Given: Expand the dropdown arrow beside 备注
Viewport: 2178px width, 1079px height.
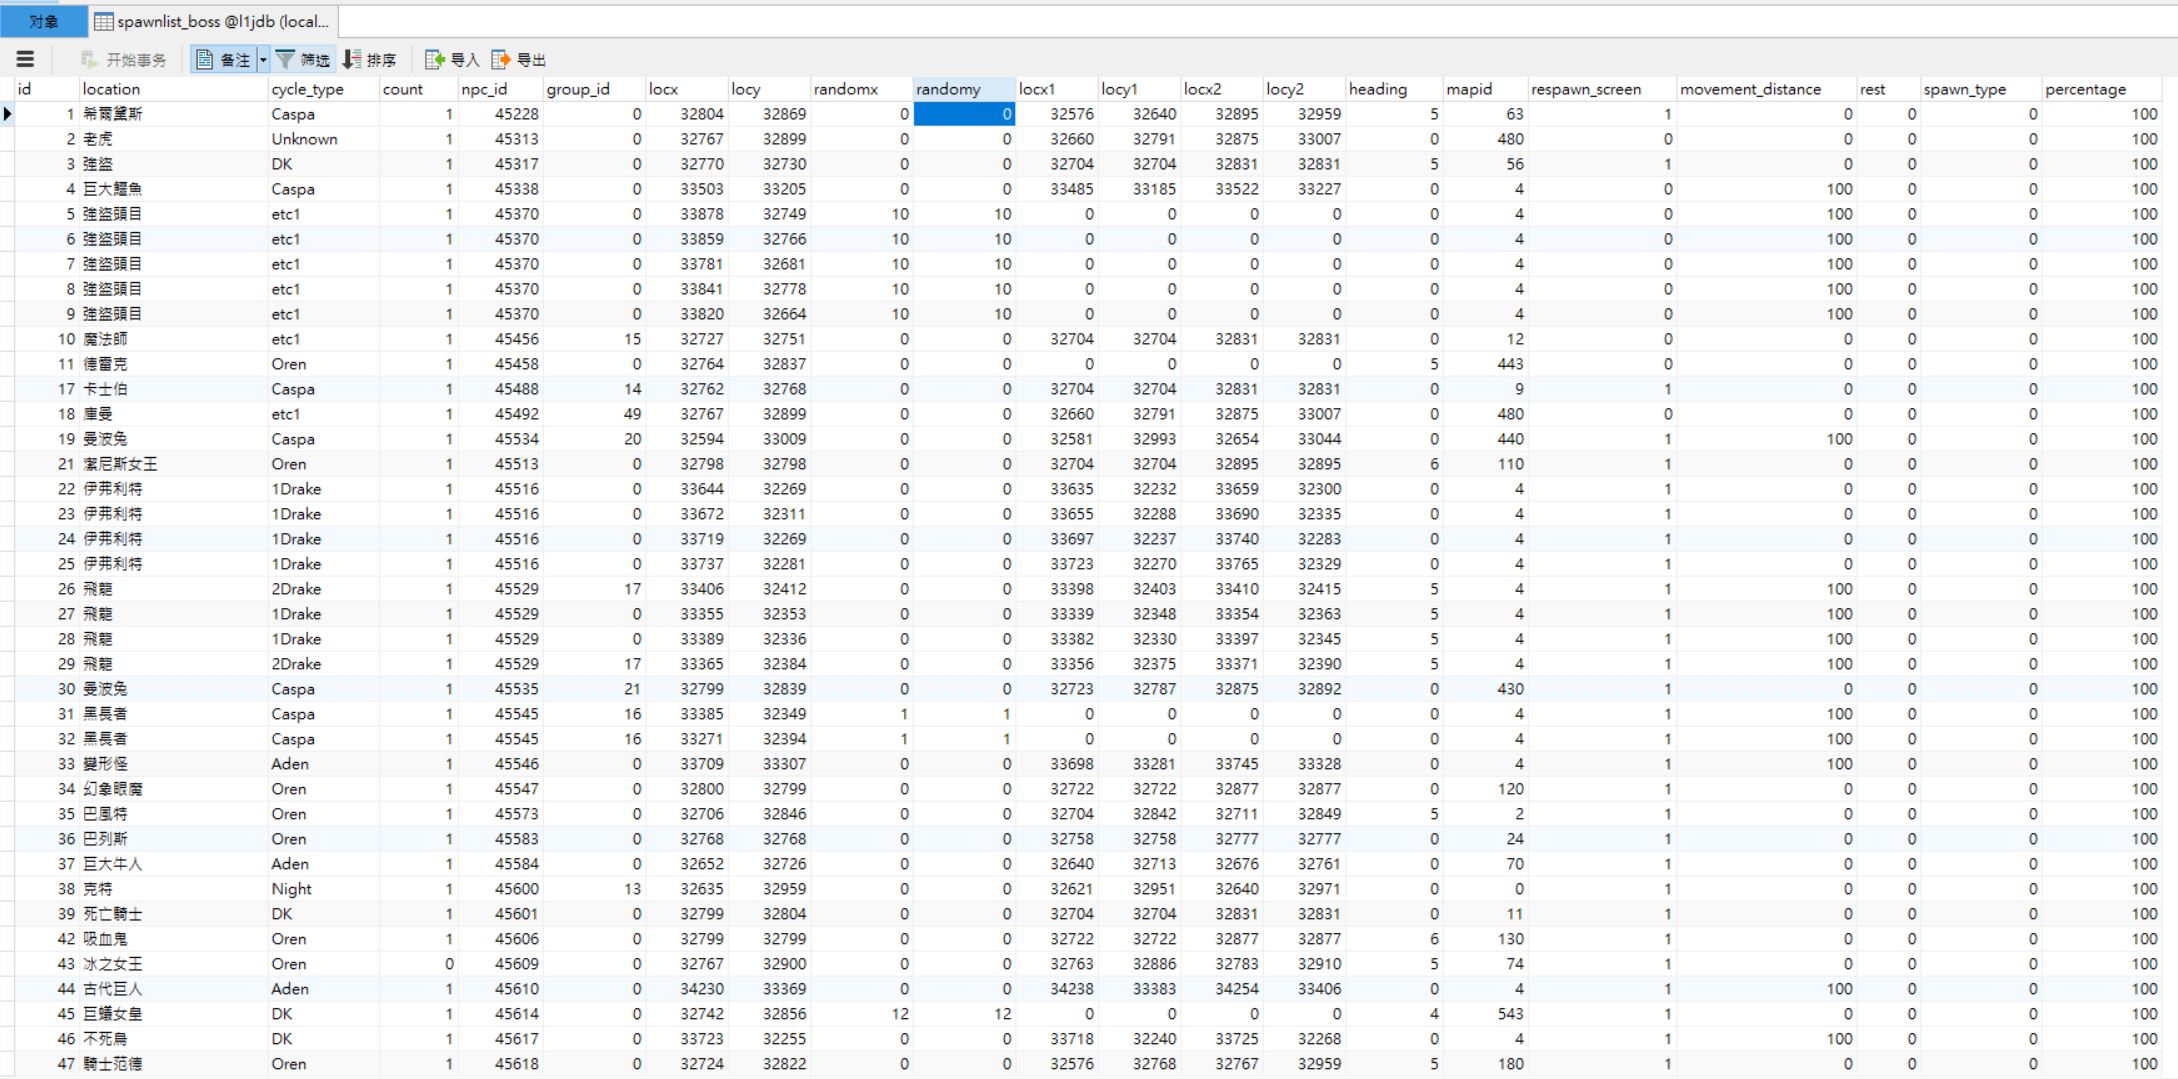Looking at the screenshot, I should tap(263, 60).
